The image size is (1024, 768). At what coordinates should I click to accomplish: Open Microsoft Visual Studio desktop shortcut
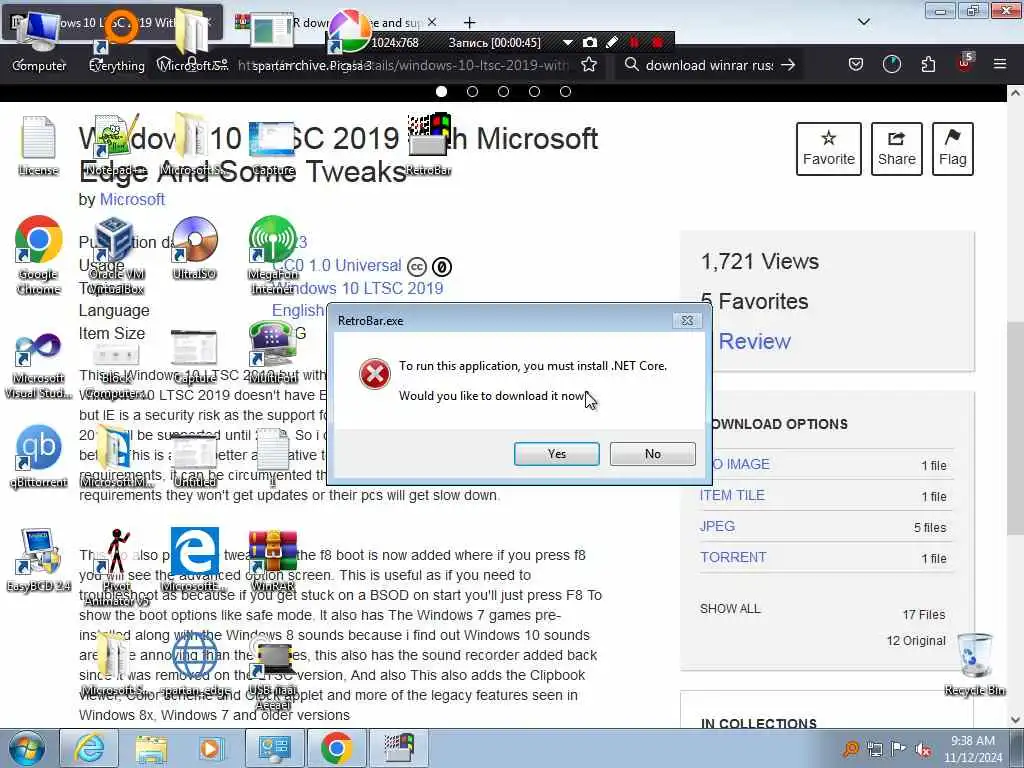39,366
